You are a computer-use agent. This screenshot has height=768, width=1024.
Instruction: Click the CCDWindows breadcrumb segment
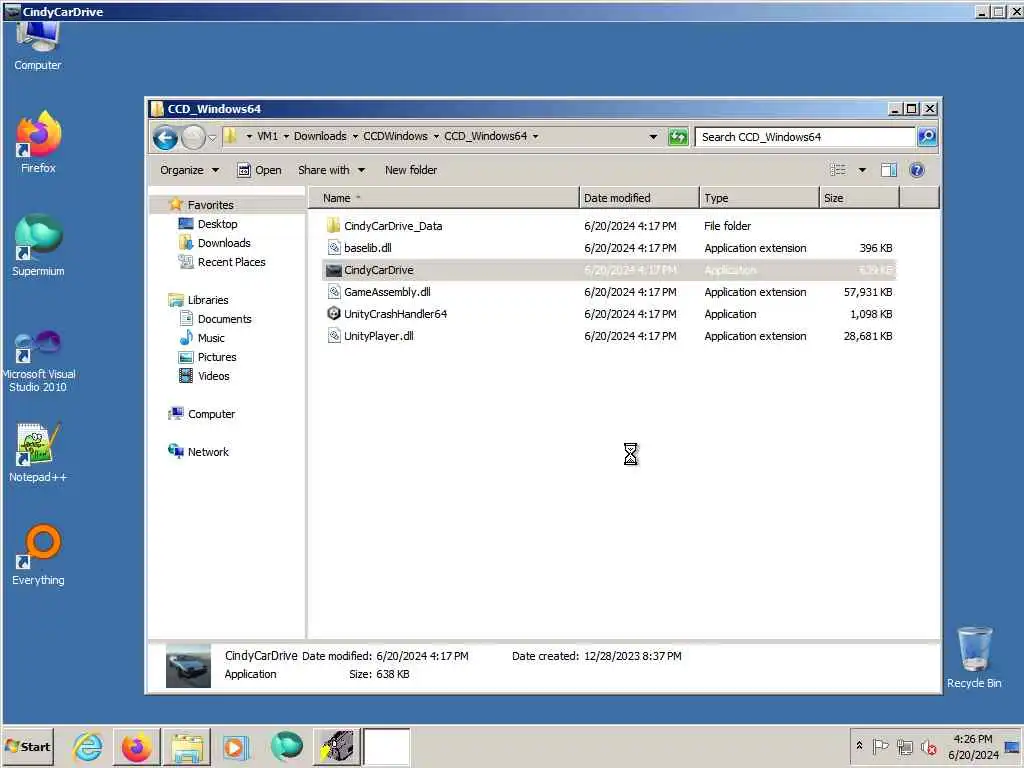click(395, 136)
